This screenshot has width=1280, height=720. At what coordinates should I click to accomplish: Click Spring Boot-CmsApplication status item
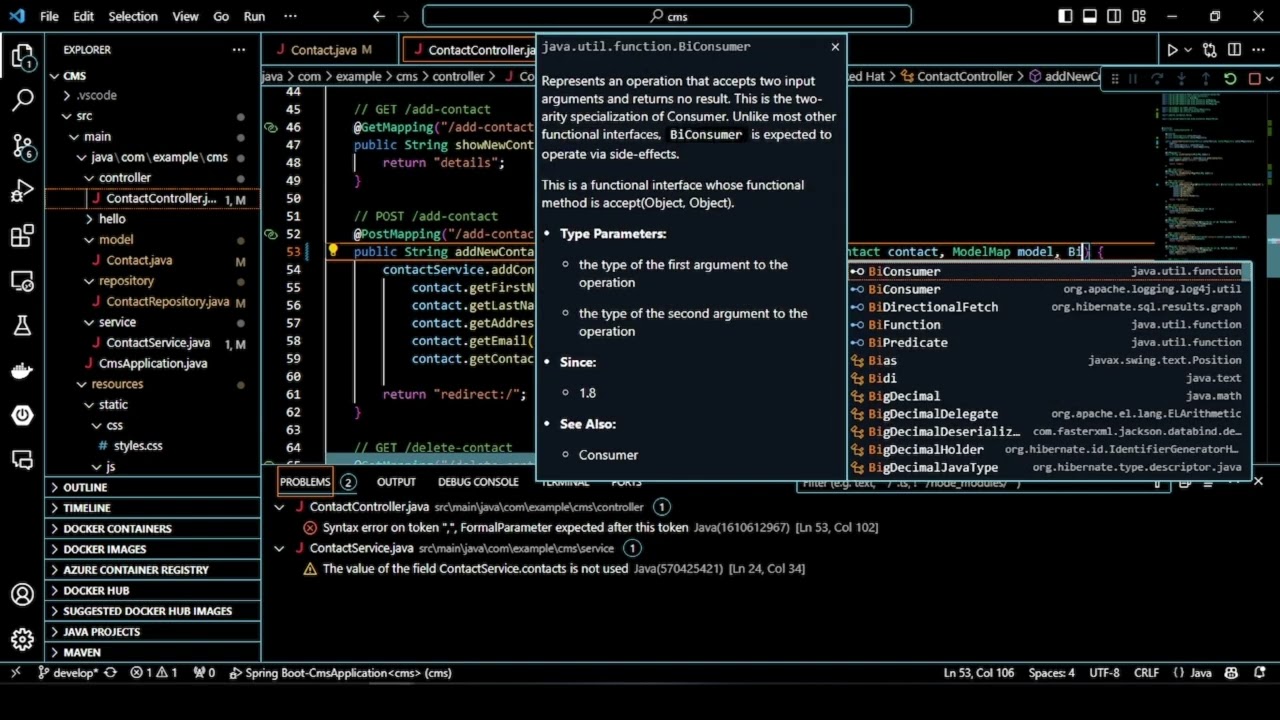pyautogui.click(x=340, y=673)
